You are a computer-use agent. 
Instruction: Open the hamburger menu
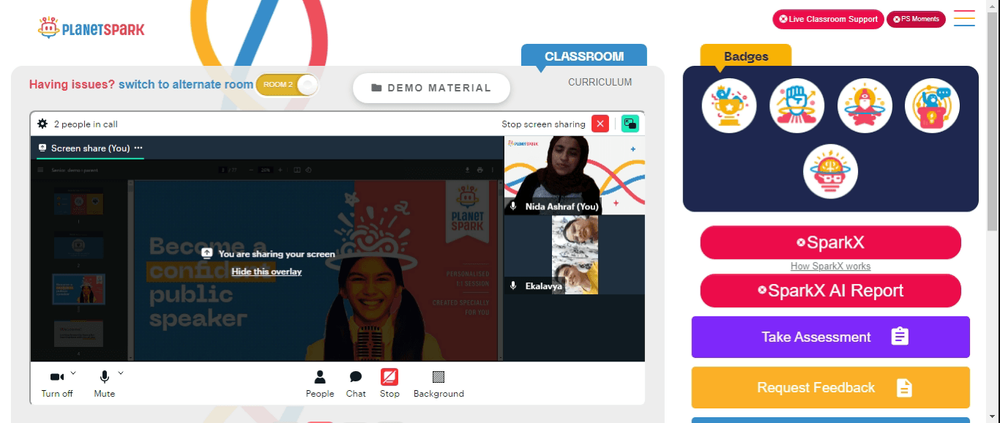pos(964,18)
